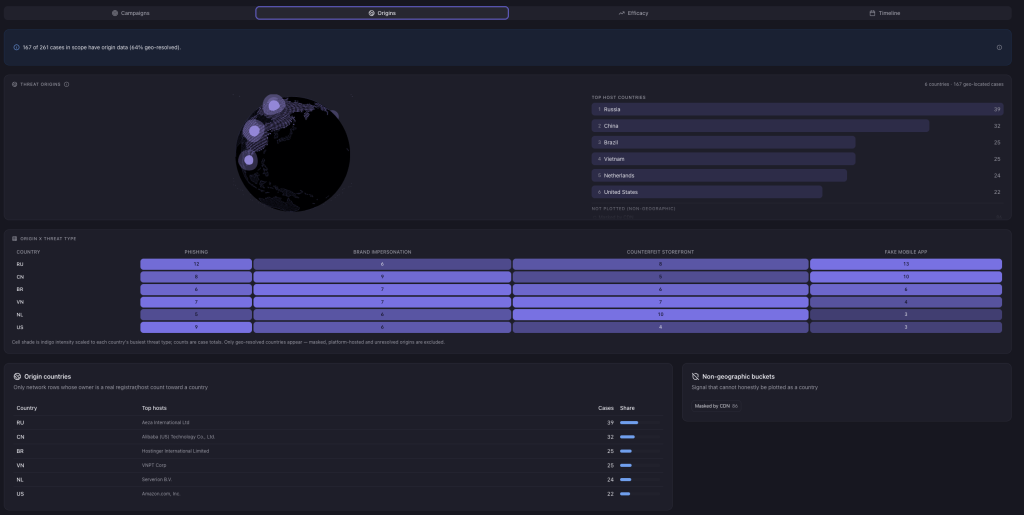The height and width of the screenshot is (515, 1024).
Task: Select the United States bar in host countries
Action: 707,192
